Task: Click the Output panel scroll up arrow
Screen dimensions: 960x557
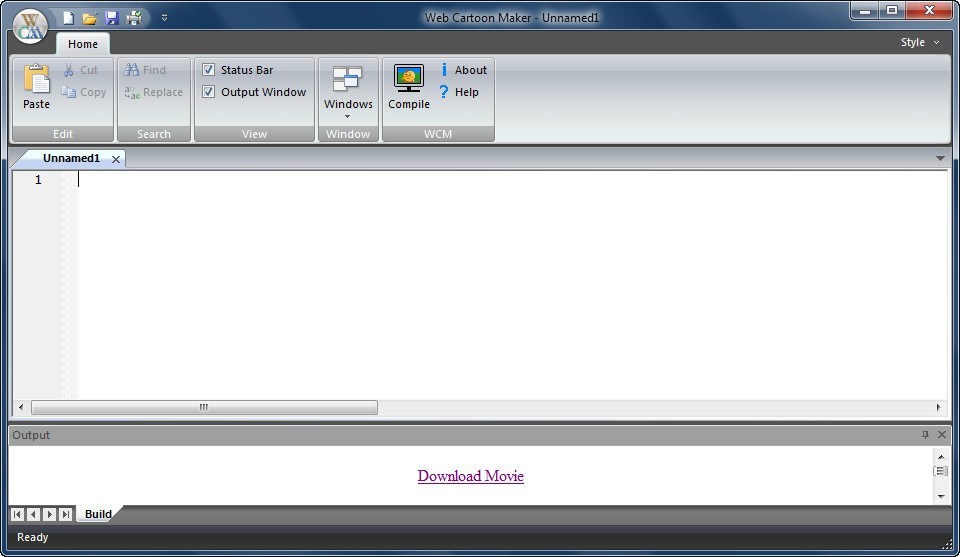Action: (941, 457)
